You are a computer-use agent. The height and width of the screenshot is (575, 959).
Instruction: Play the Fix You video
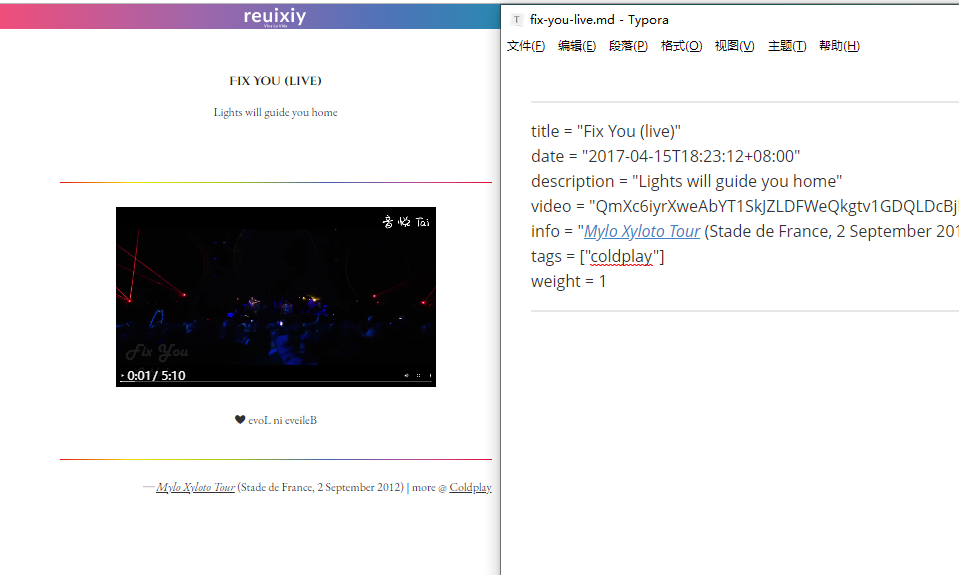[122, 376]
